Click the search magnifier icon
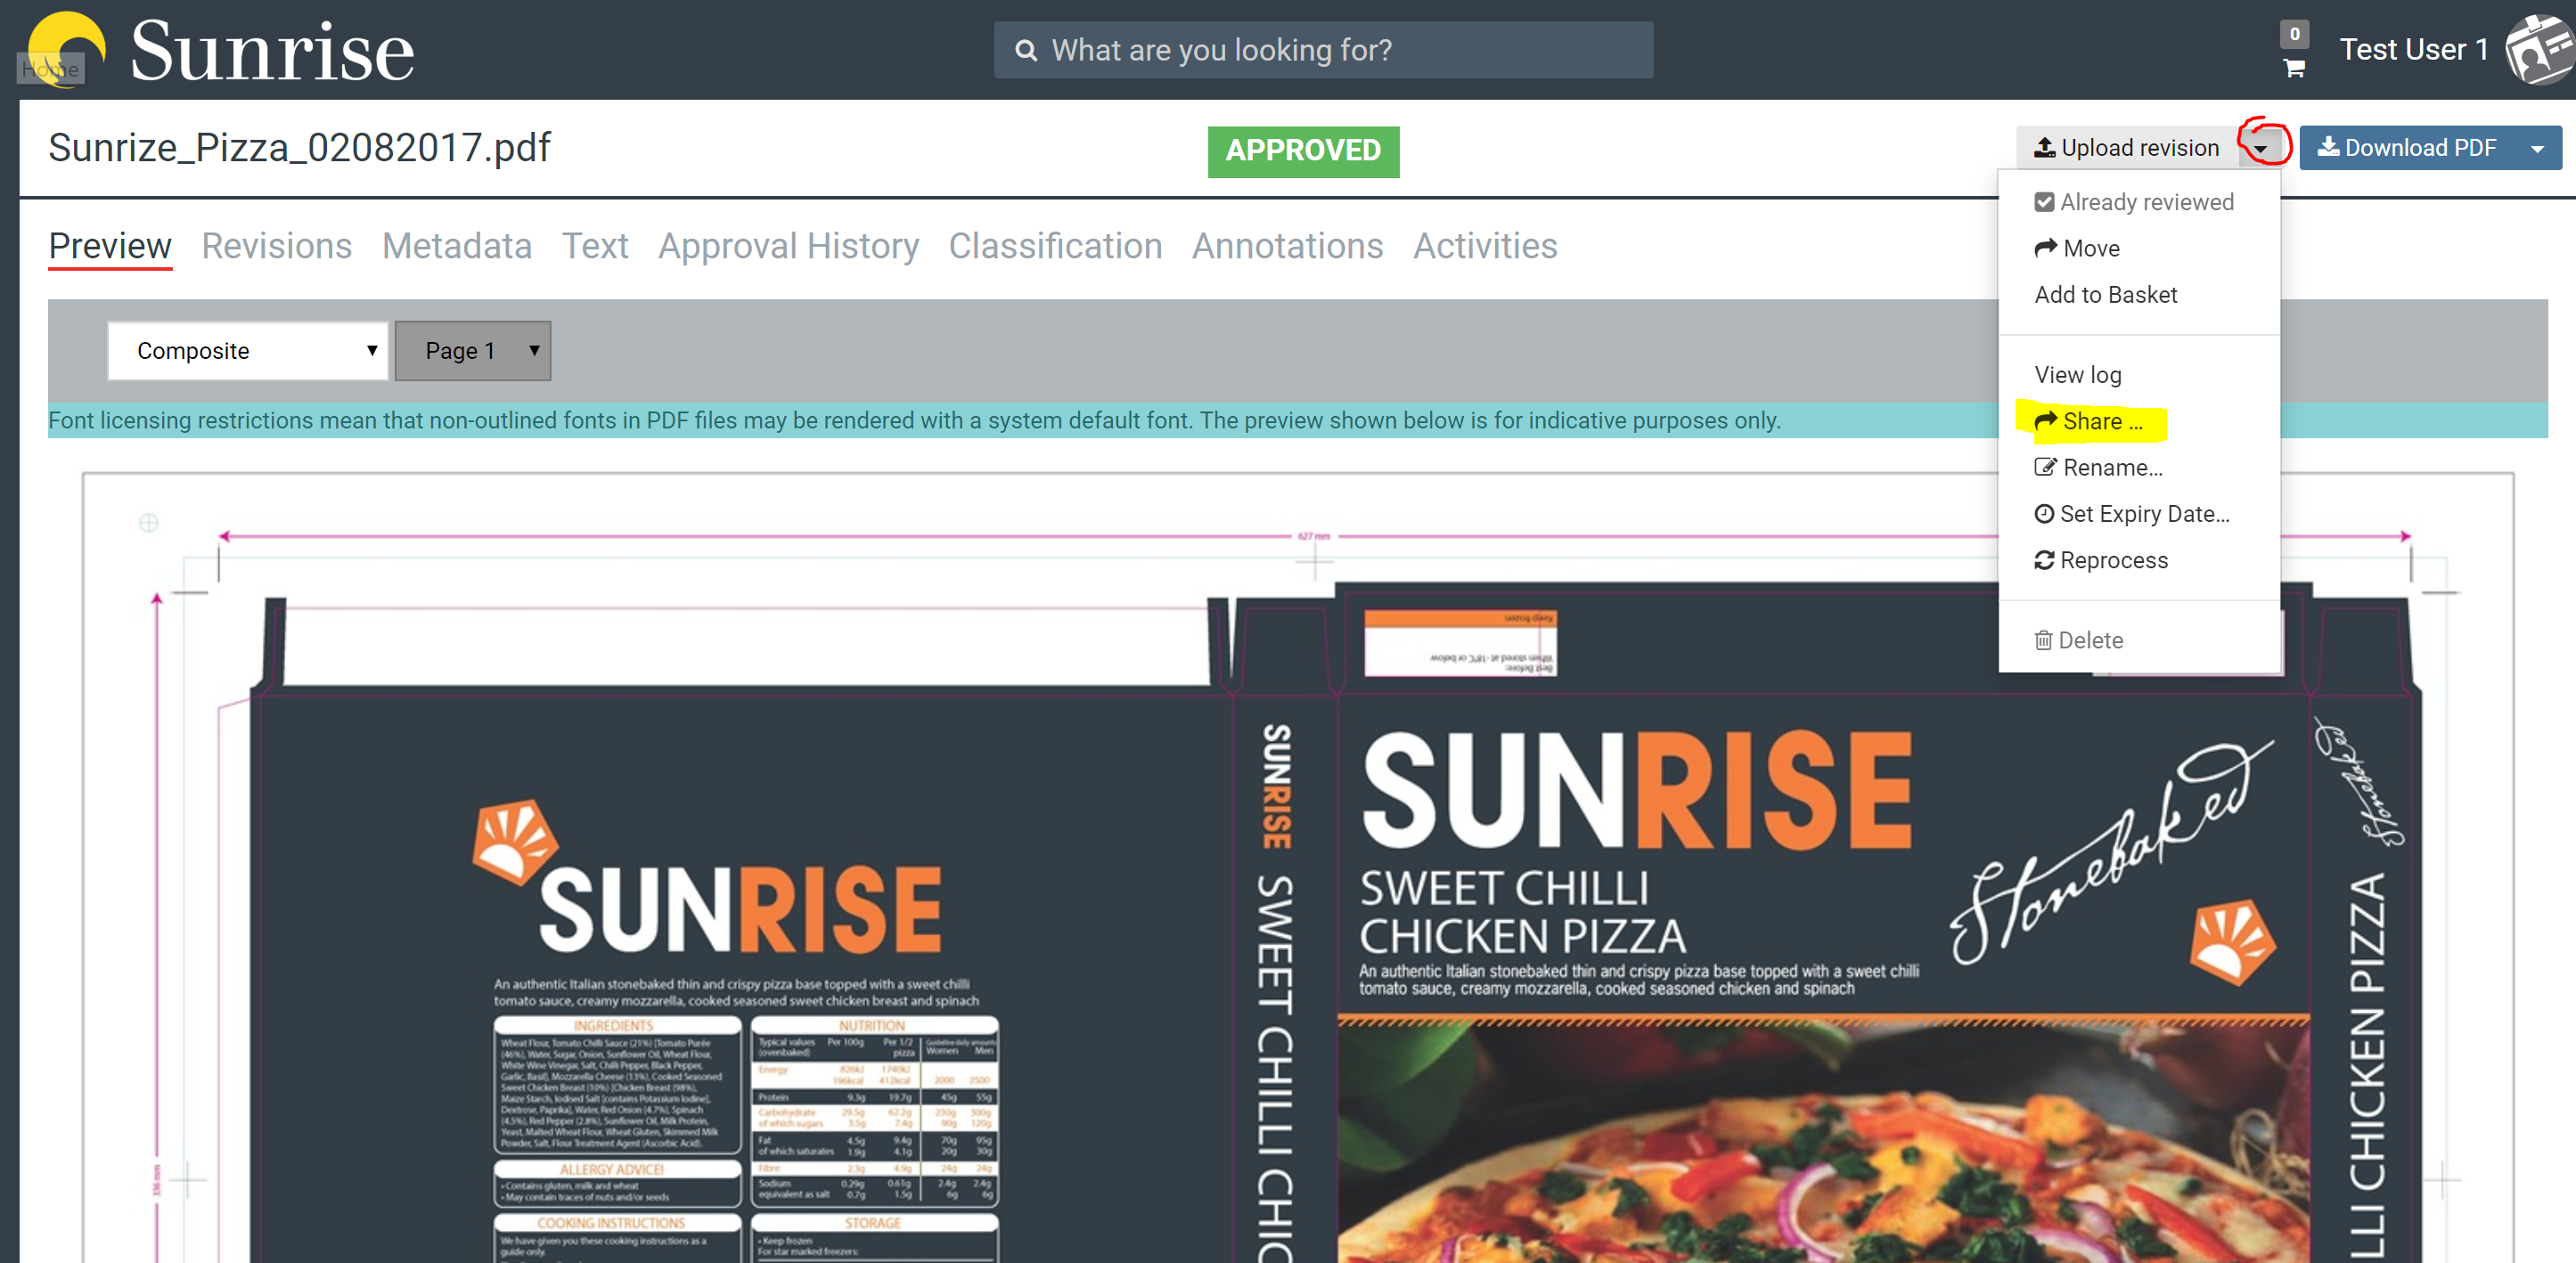 1025,50
